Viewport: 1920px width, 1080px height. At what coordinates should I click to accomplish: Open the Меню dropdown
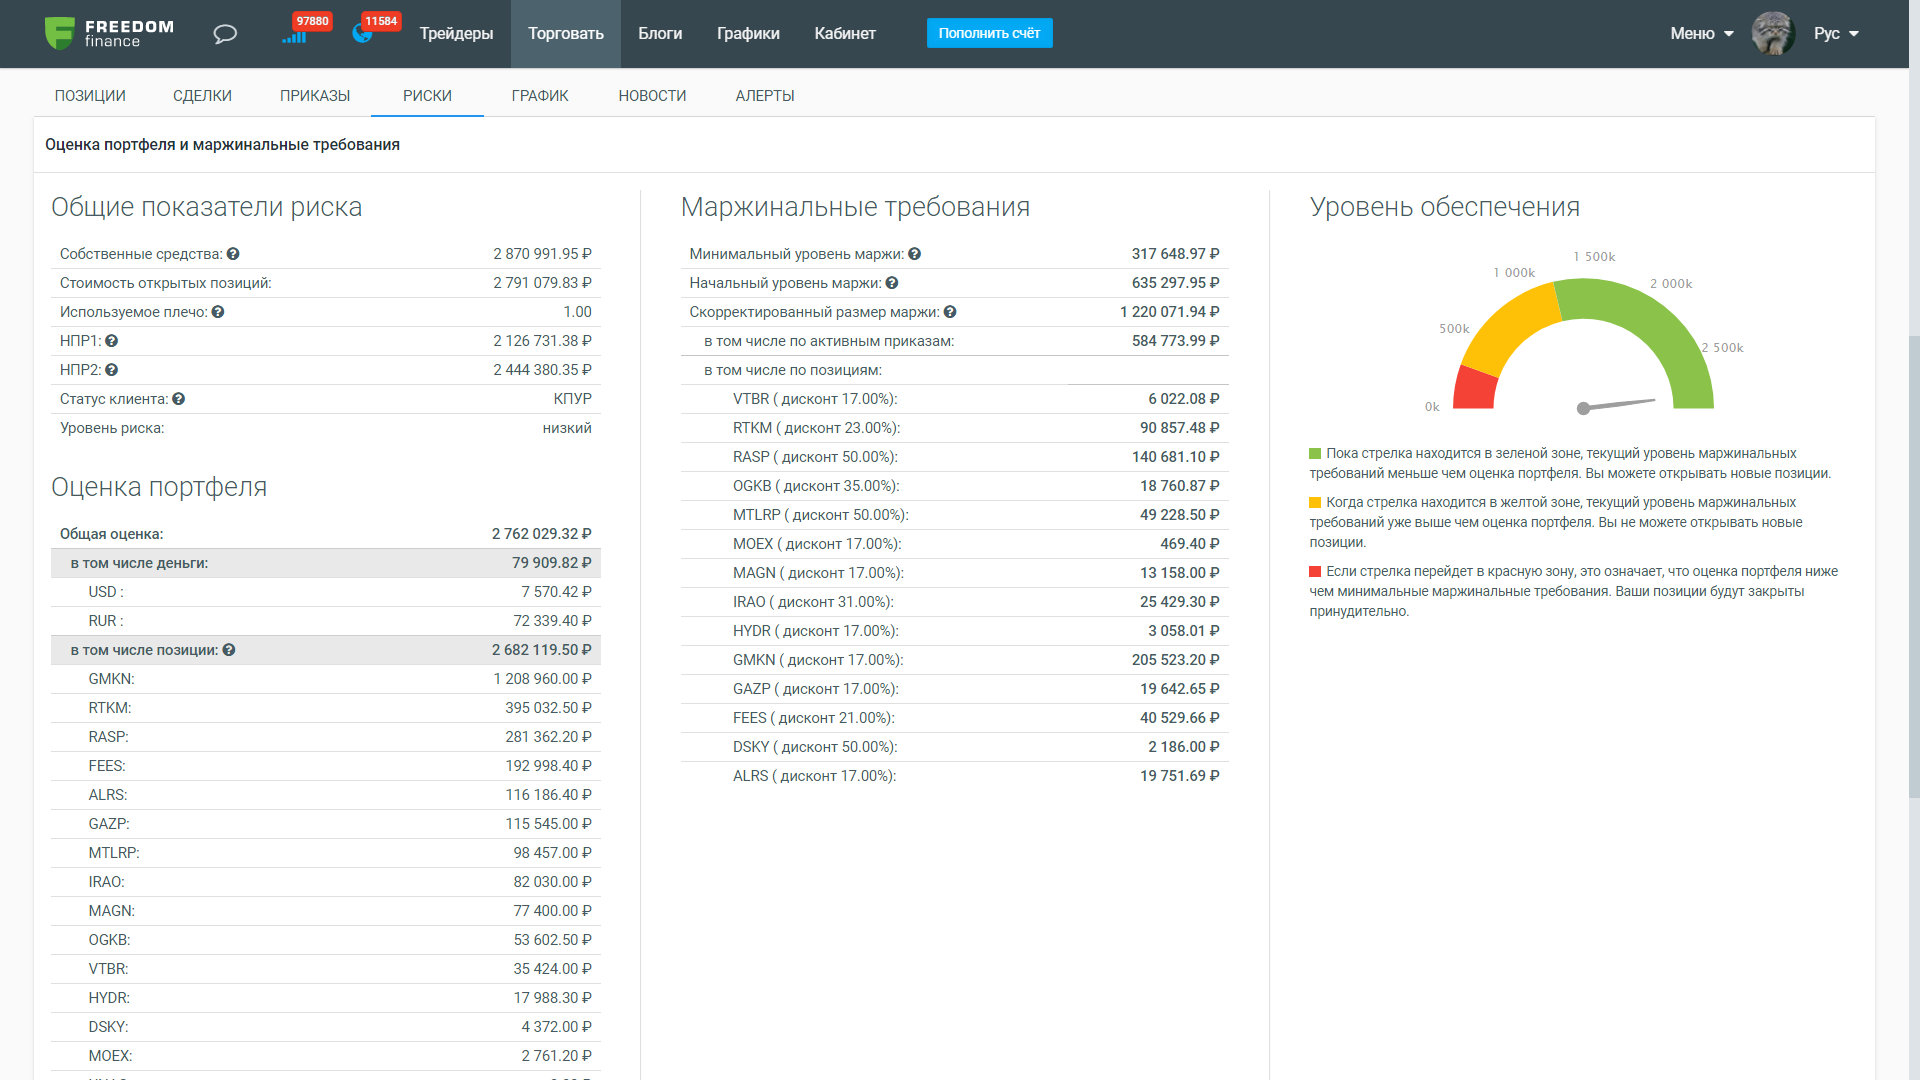[x=1702, y=33]
